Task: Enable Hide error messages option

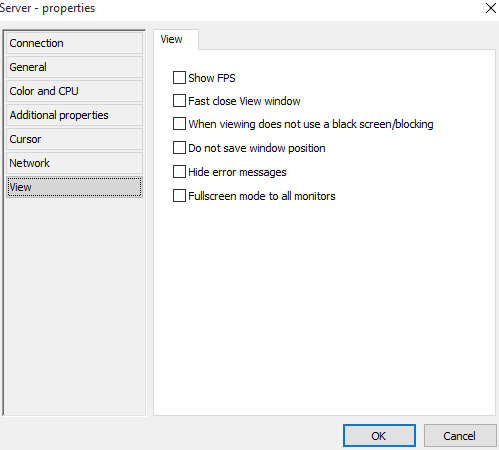Action: pos(179,172)
